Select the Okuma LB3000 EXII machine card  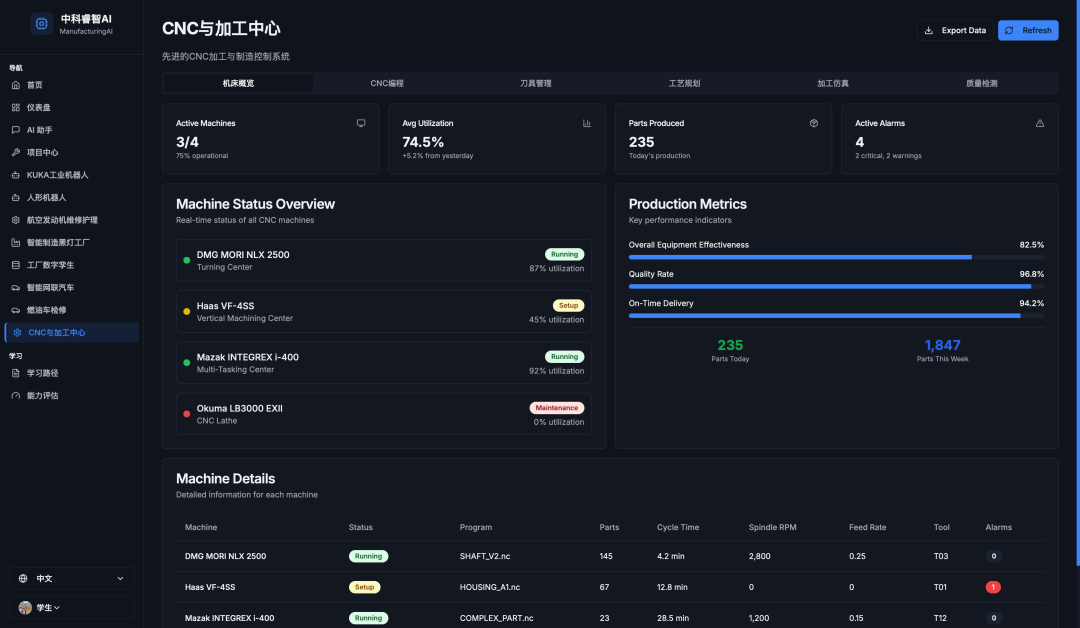click(x=383, y=414)
